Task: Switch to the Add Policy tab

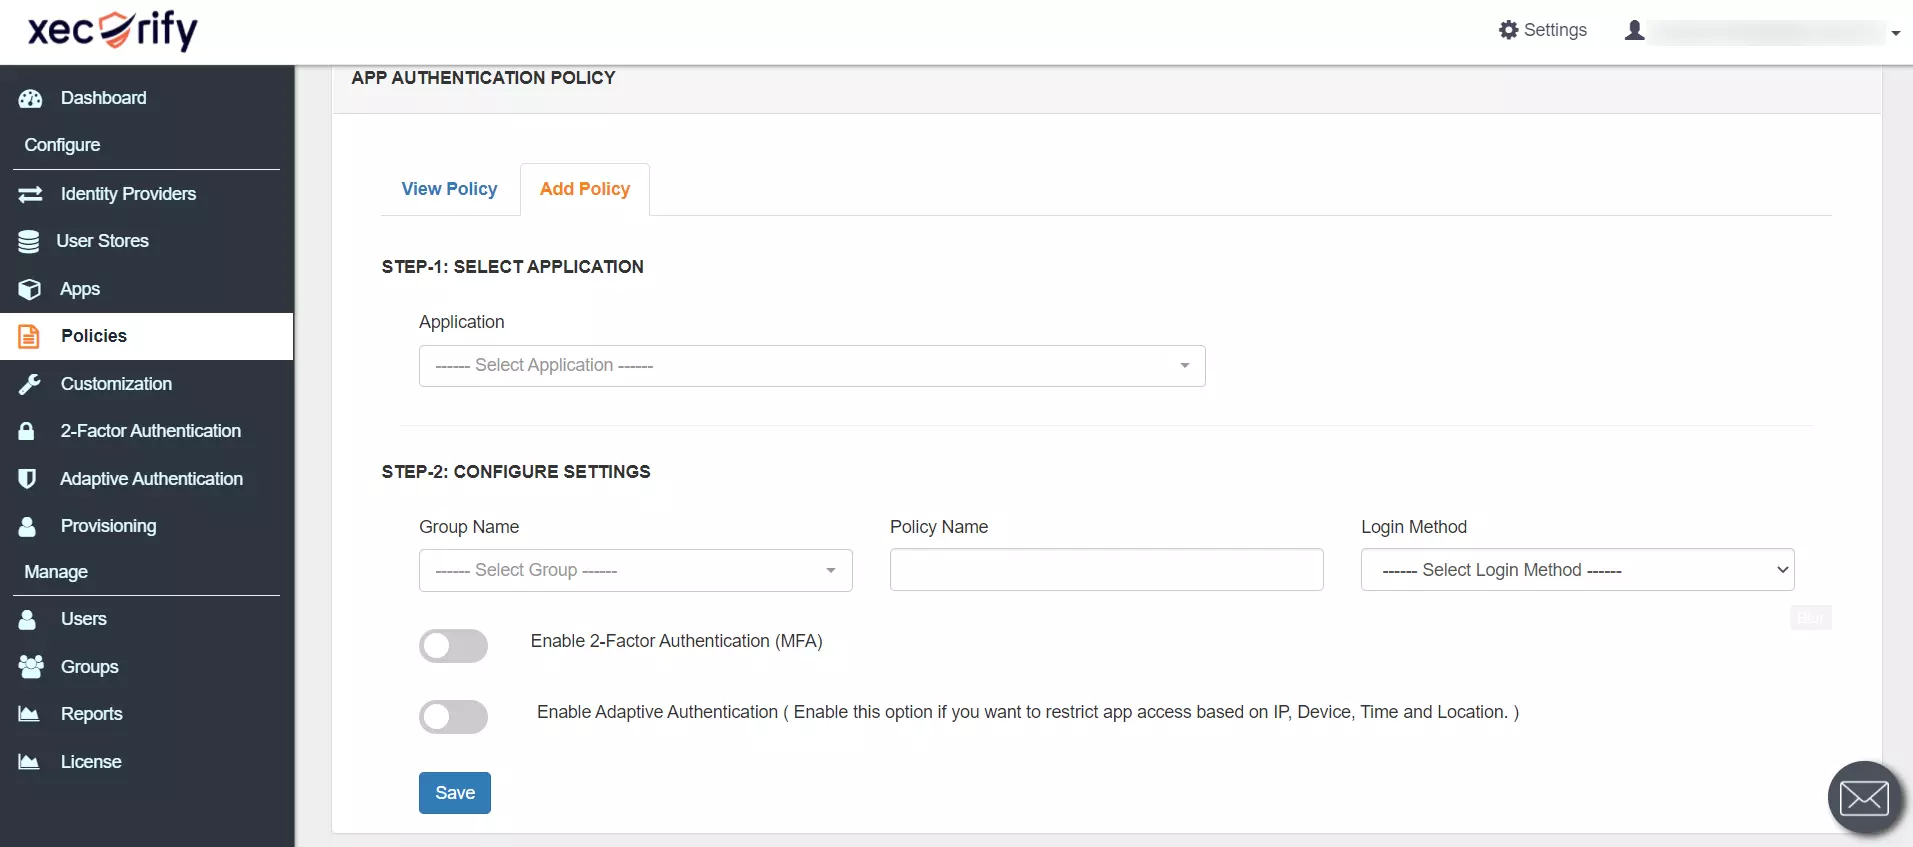Action: [x=585, y=189]
